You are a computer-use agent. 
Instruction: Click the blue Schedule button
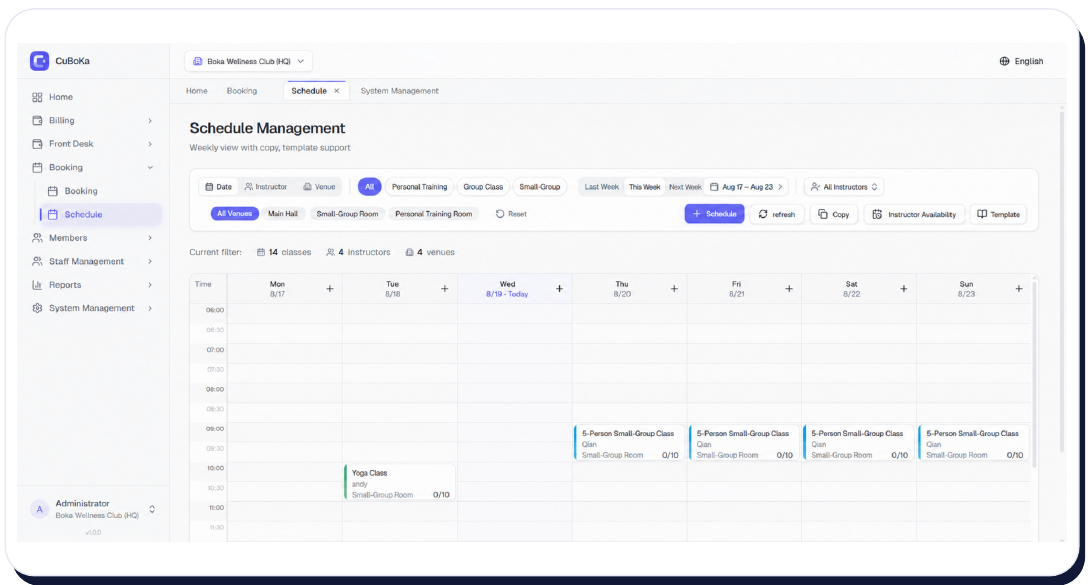click(x=714, y=214)
